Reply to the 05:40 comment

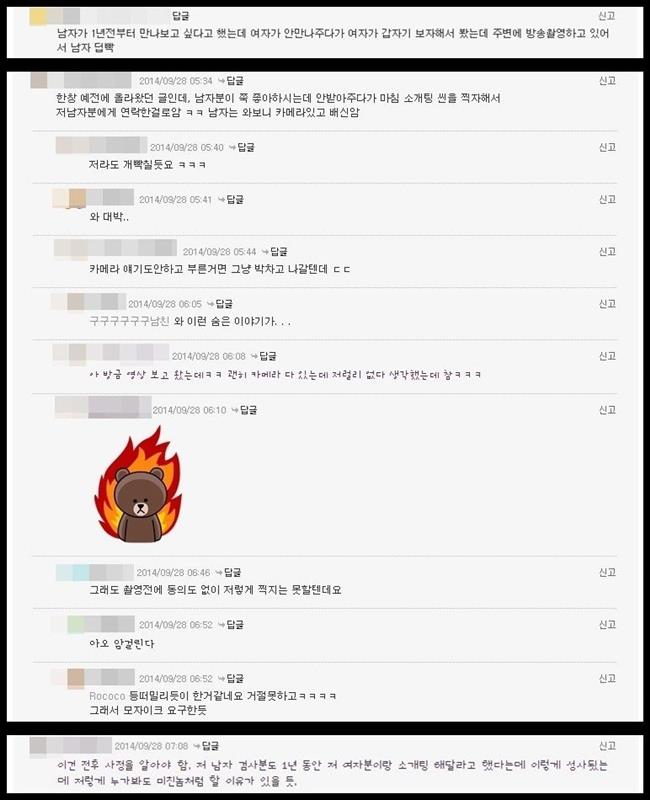[246, 147]
